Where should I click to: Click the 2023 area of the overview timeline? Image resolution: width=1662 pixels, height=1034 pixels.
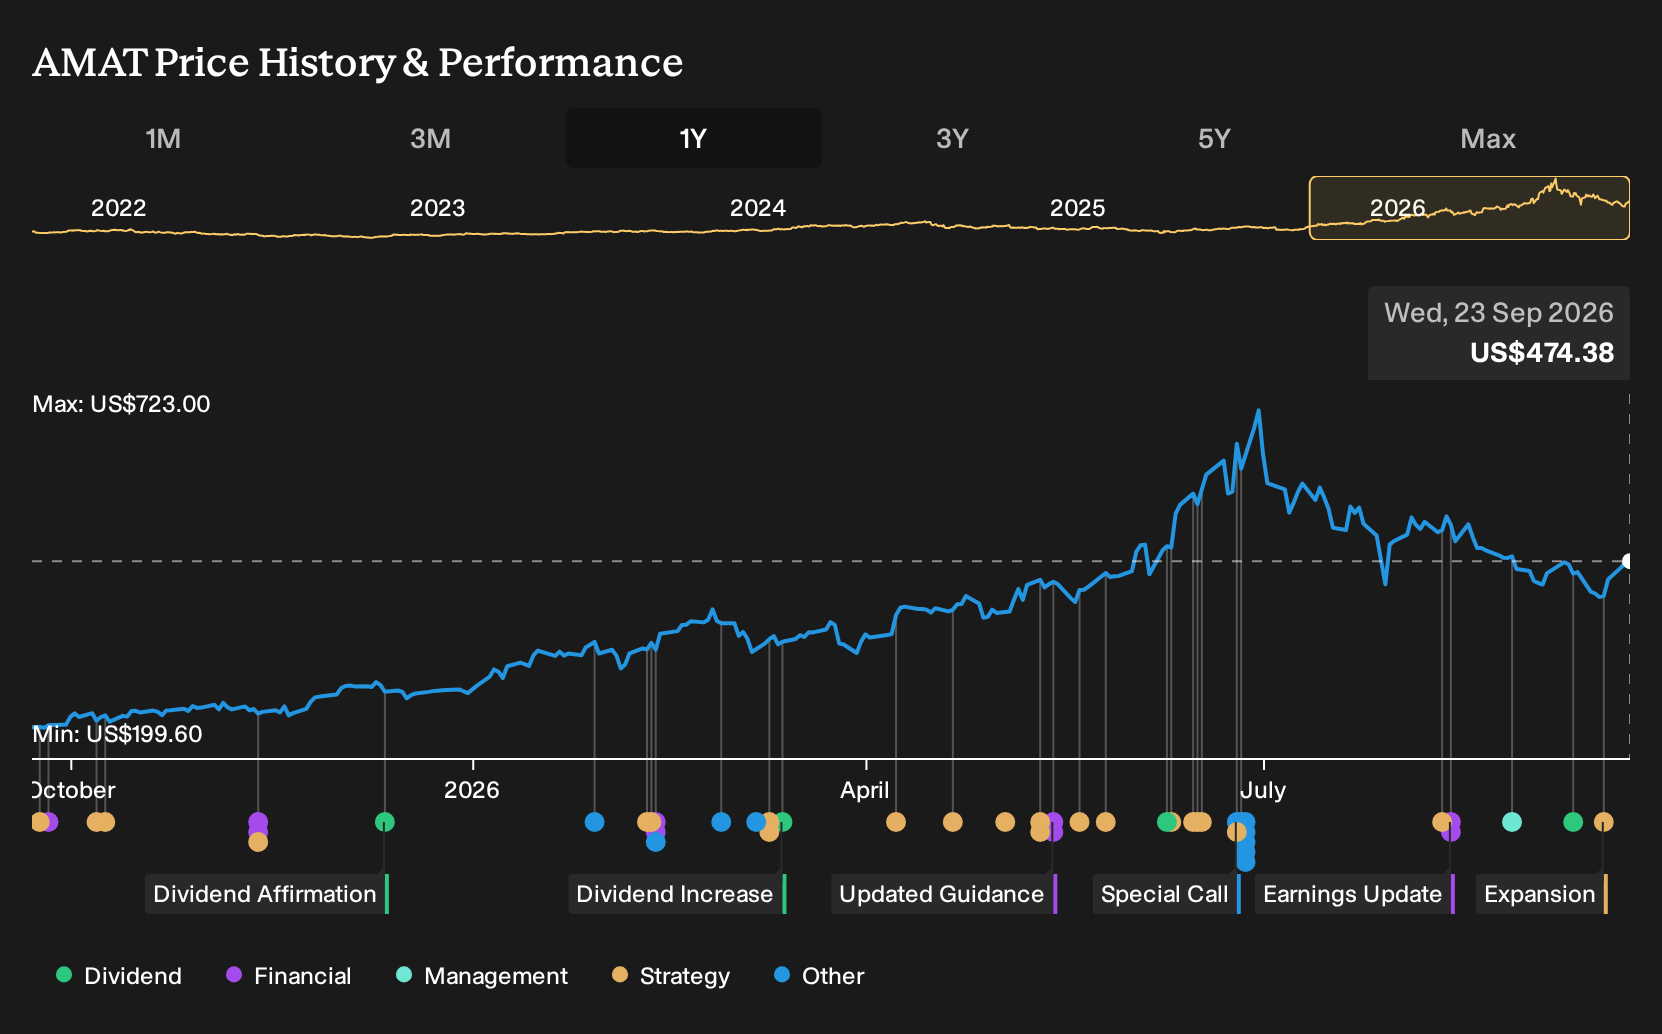pos(438,208)
